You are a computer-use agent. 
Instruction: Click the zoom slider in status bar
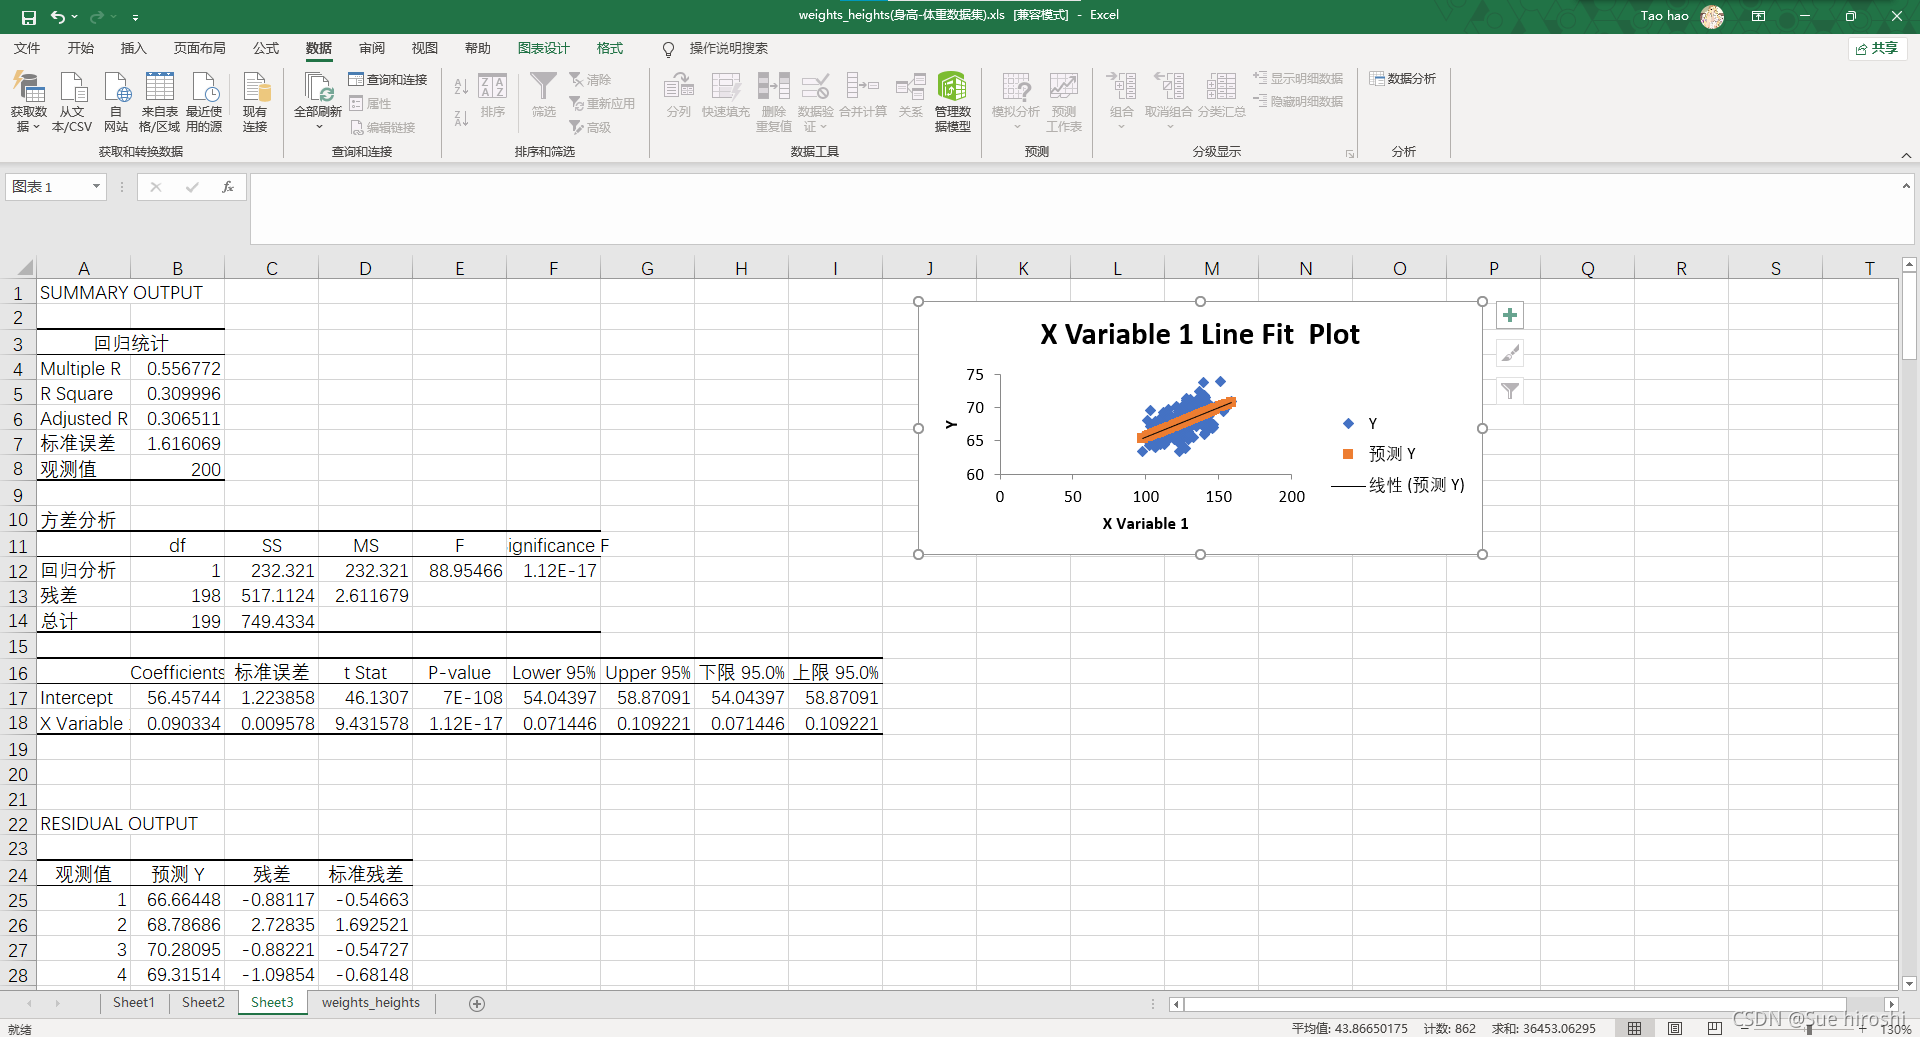coord(1810,1028)
